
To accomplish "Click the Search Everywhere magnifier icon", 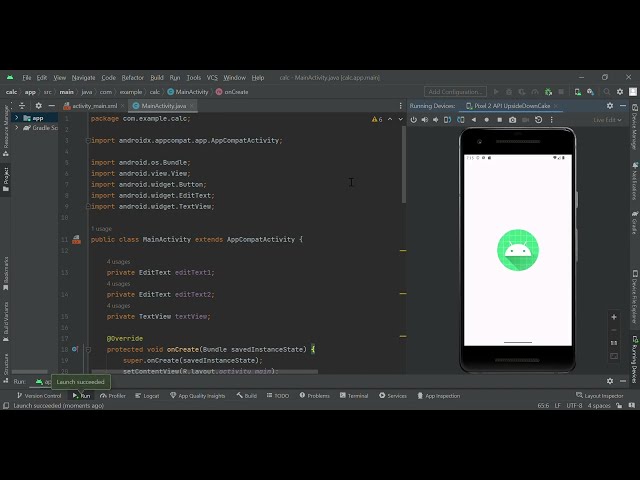I will (x=607, y=92).
